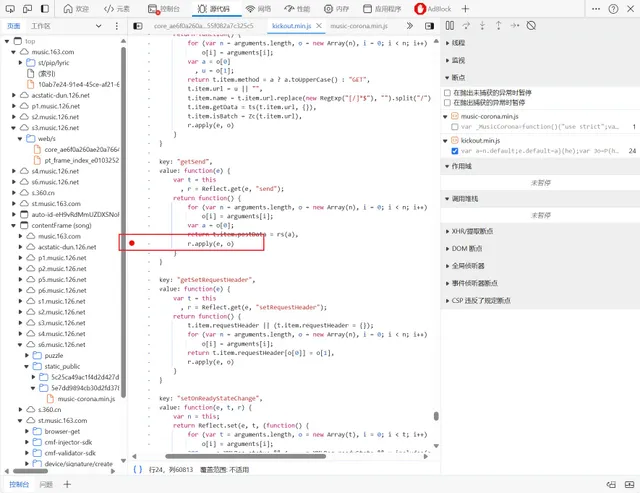
Task: Click the code editor horizontal scrollbar
Action: pyautogui.click(x=245, y=456)
